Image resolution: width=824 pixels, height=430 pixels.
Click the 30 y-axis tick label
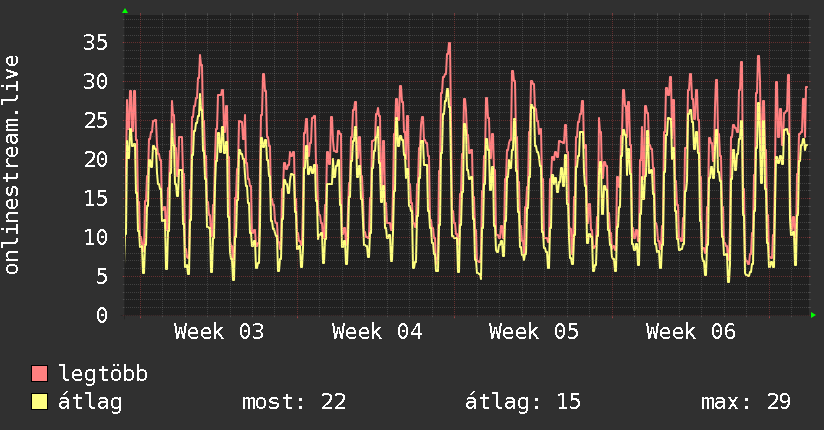click(x=95, y=81)
